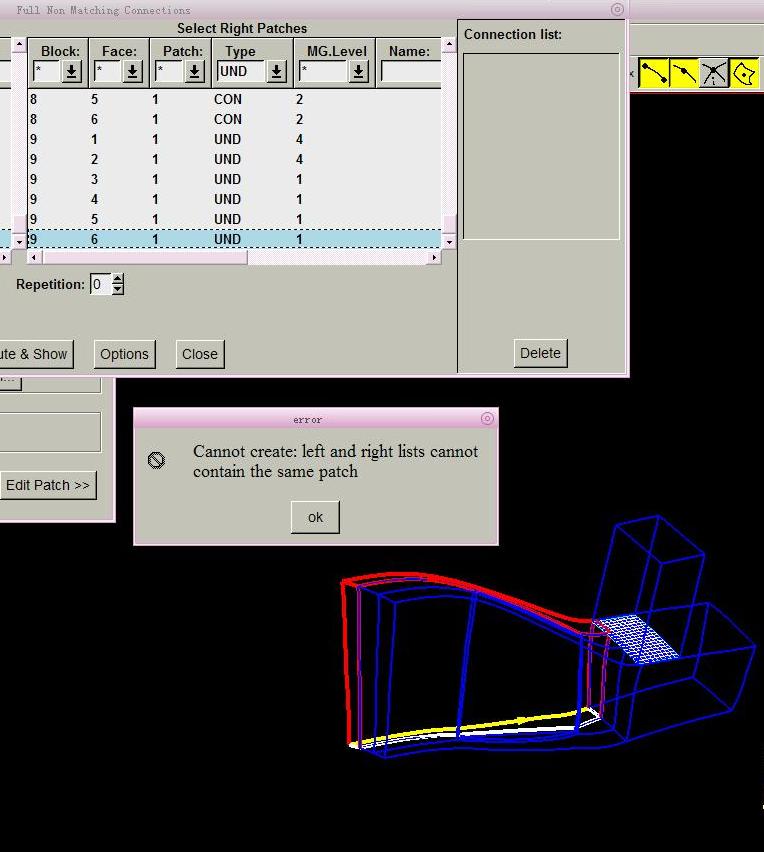Viewport: 764px width, 852px height.
Task: Open the Block filter dropdown
Action: click(71, 72)
